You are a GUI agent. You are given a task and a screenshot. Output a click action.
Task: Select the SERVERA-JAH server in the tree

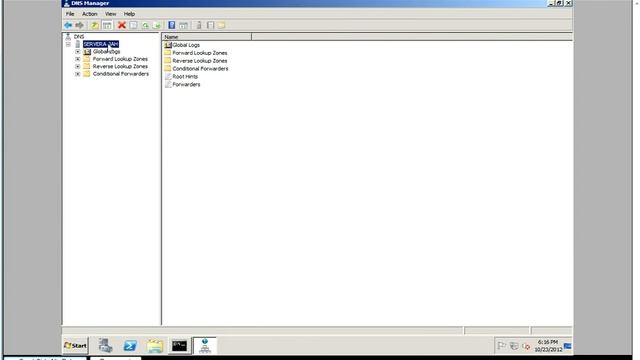point(101,44)
